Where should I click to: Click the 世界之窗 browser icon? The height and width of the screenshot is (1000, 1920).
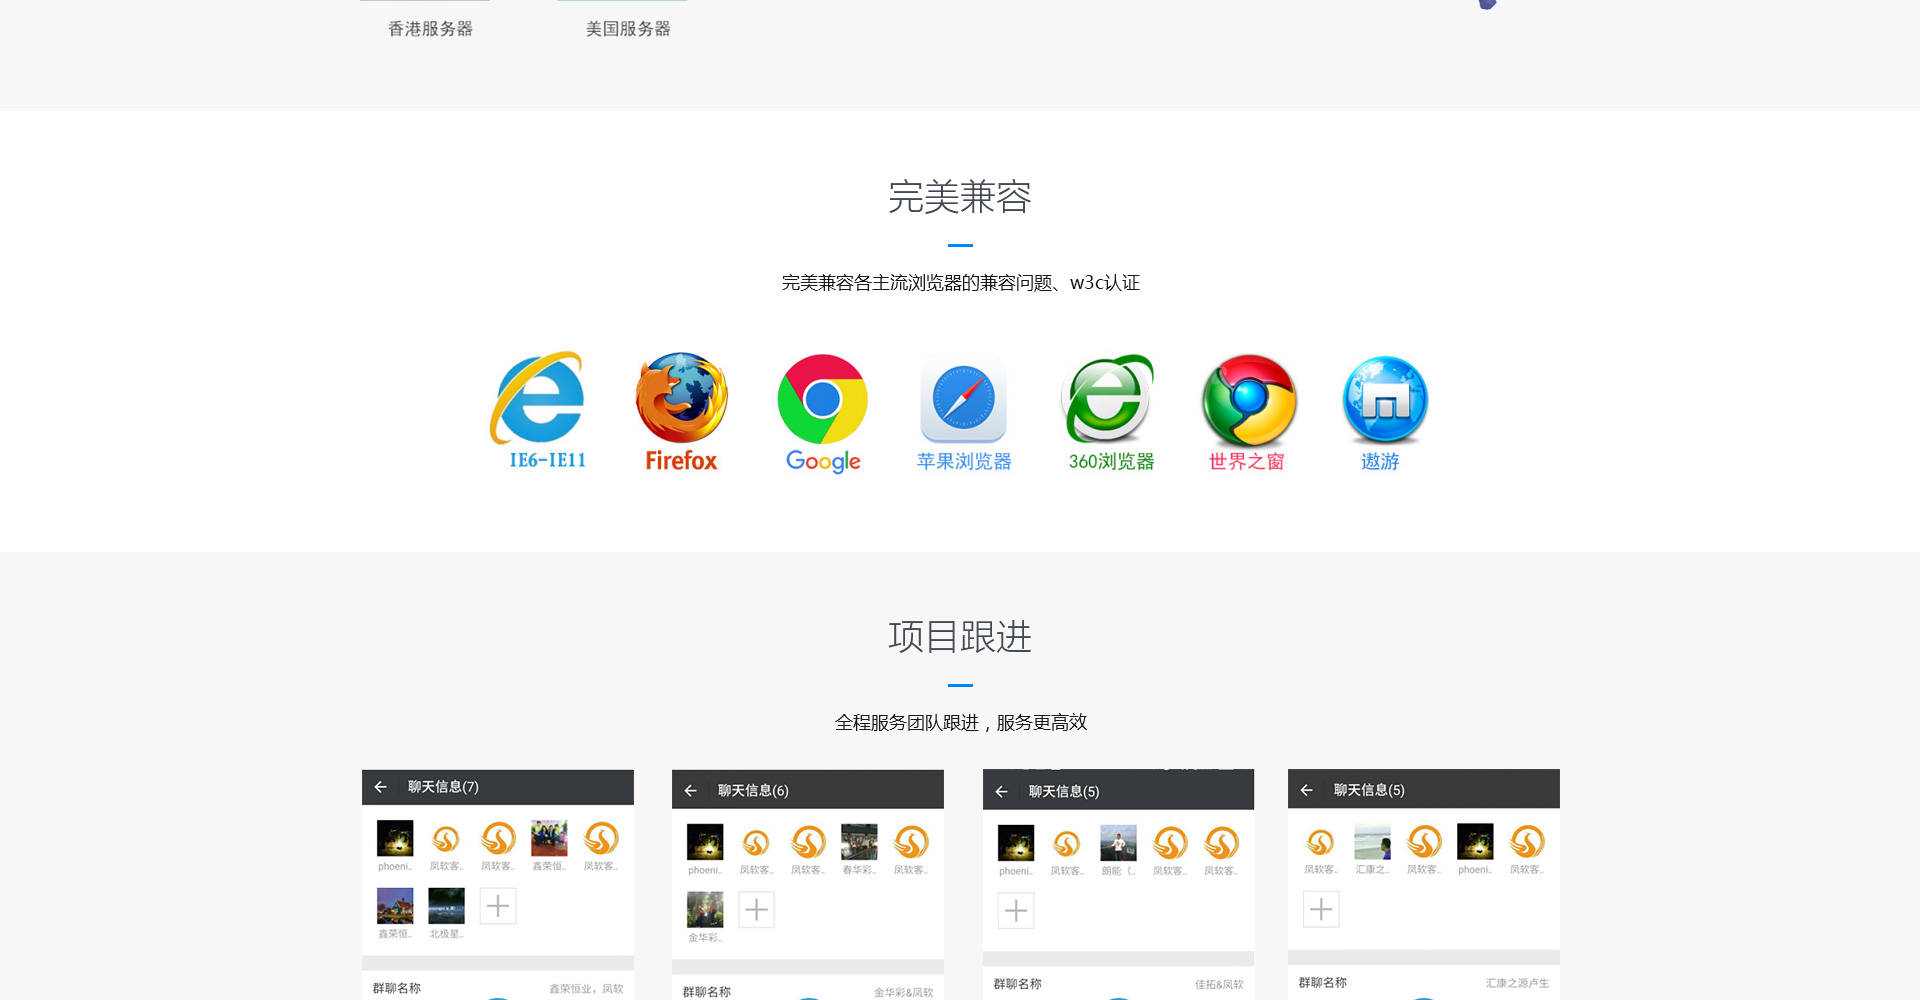pyautogui.click(x=1248, y=400)
